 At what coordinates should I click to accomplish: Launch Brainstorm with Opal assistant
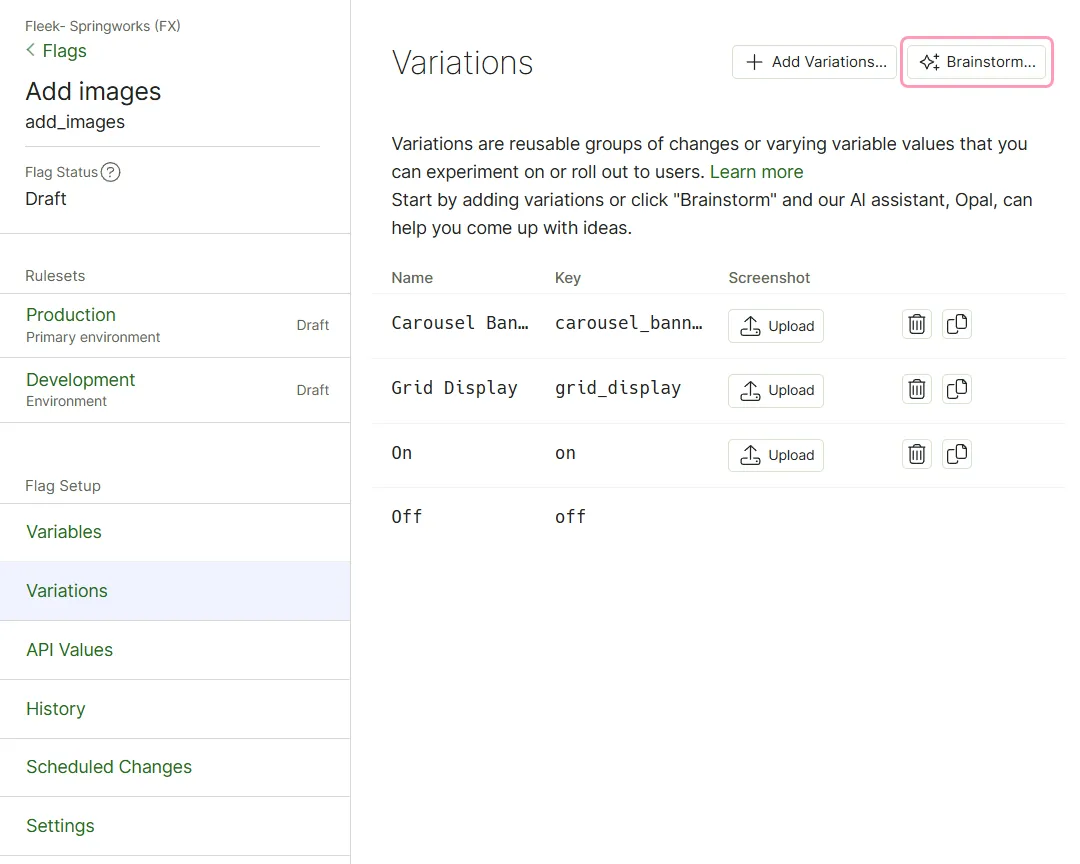pos(977,62)
